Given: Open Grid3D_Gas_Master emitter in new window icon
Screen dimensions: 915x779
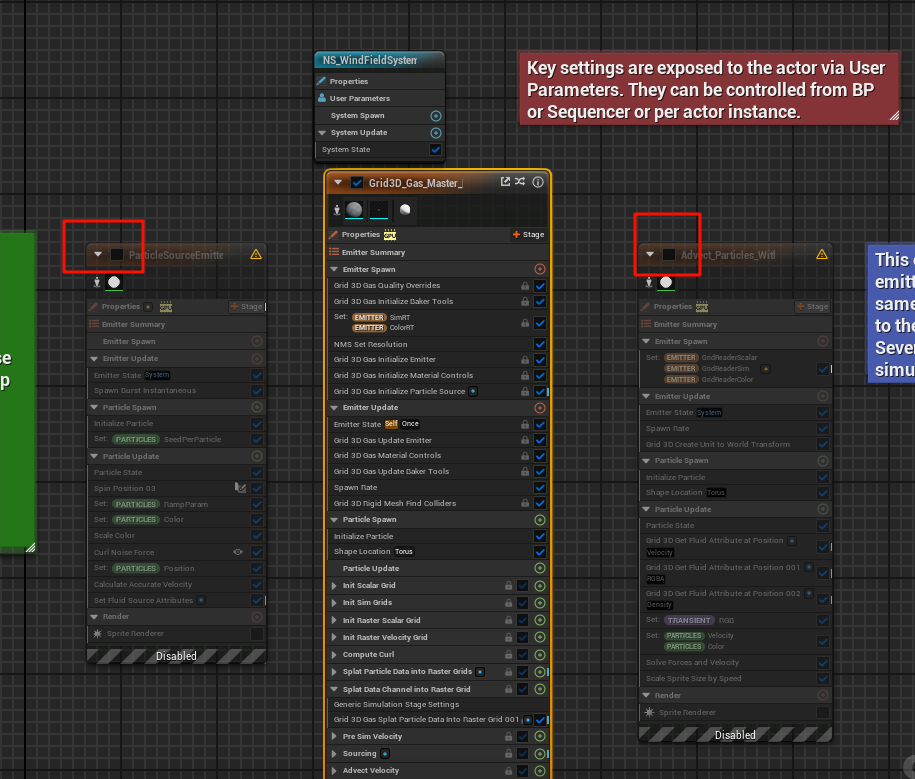Looking at the screenshot, I should [505, 182].
